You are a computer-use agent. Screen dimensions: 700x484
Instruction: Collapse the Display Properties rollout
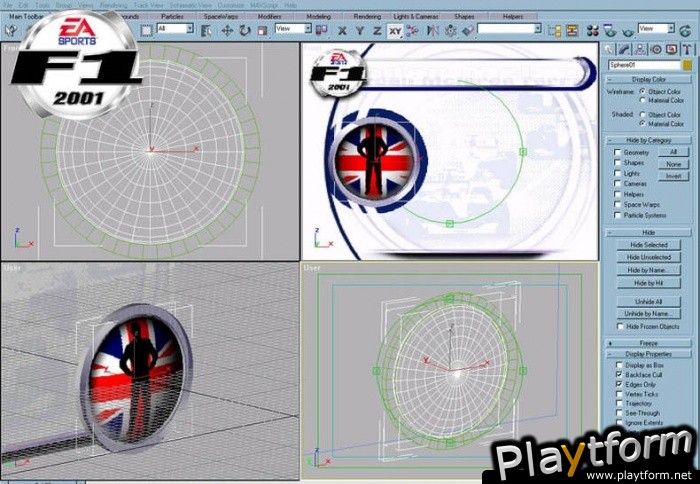coord(648,354)
